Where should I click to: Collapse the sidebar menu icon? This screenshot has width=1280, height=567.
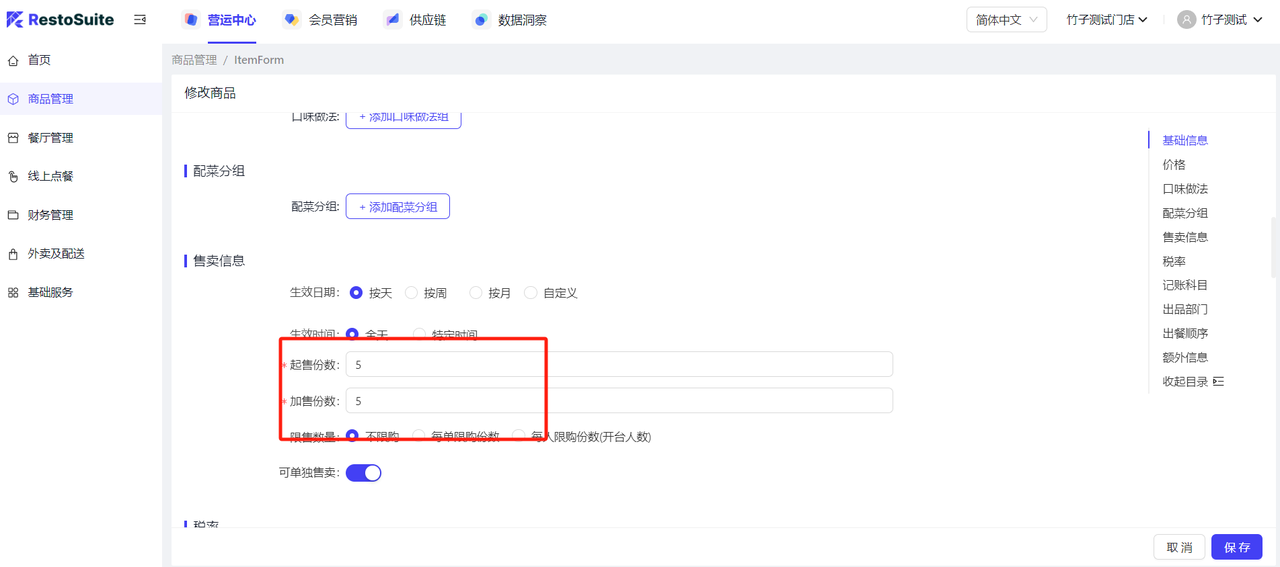coord(140,20)
